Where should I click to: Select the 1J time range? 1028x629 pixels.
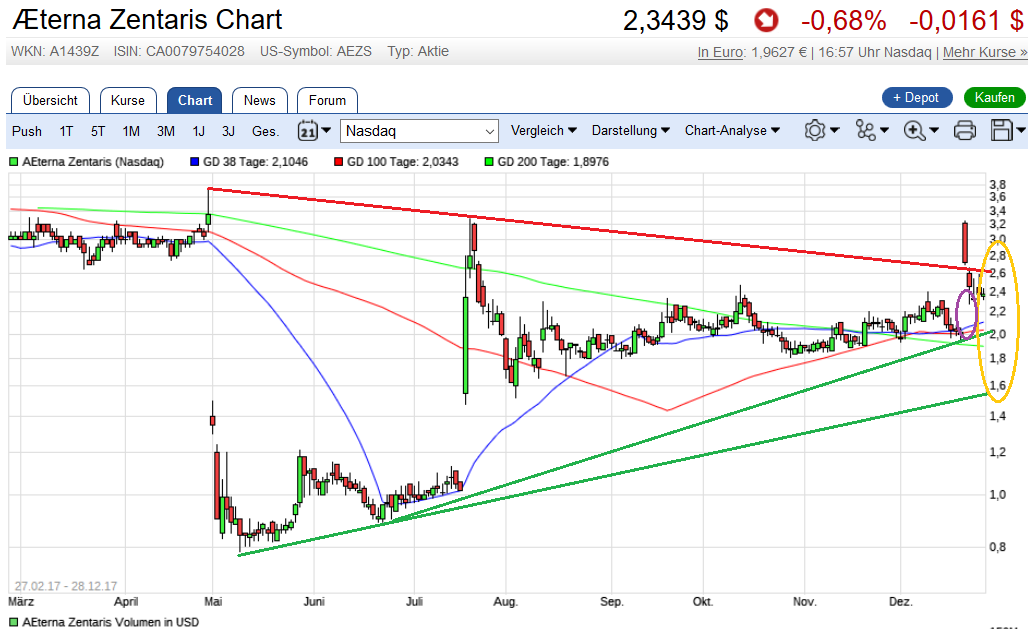199,131
